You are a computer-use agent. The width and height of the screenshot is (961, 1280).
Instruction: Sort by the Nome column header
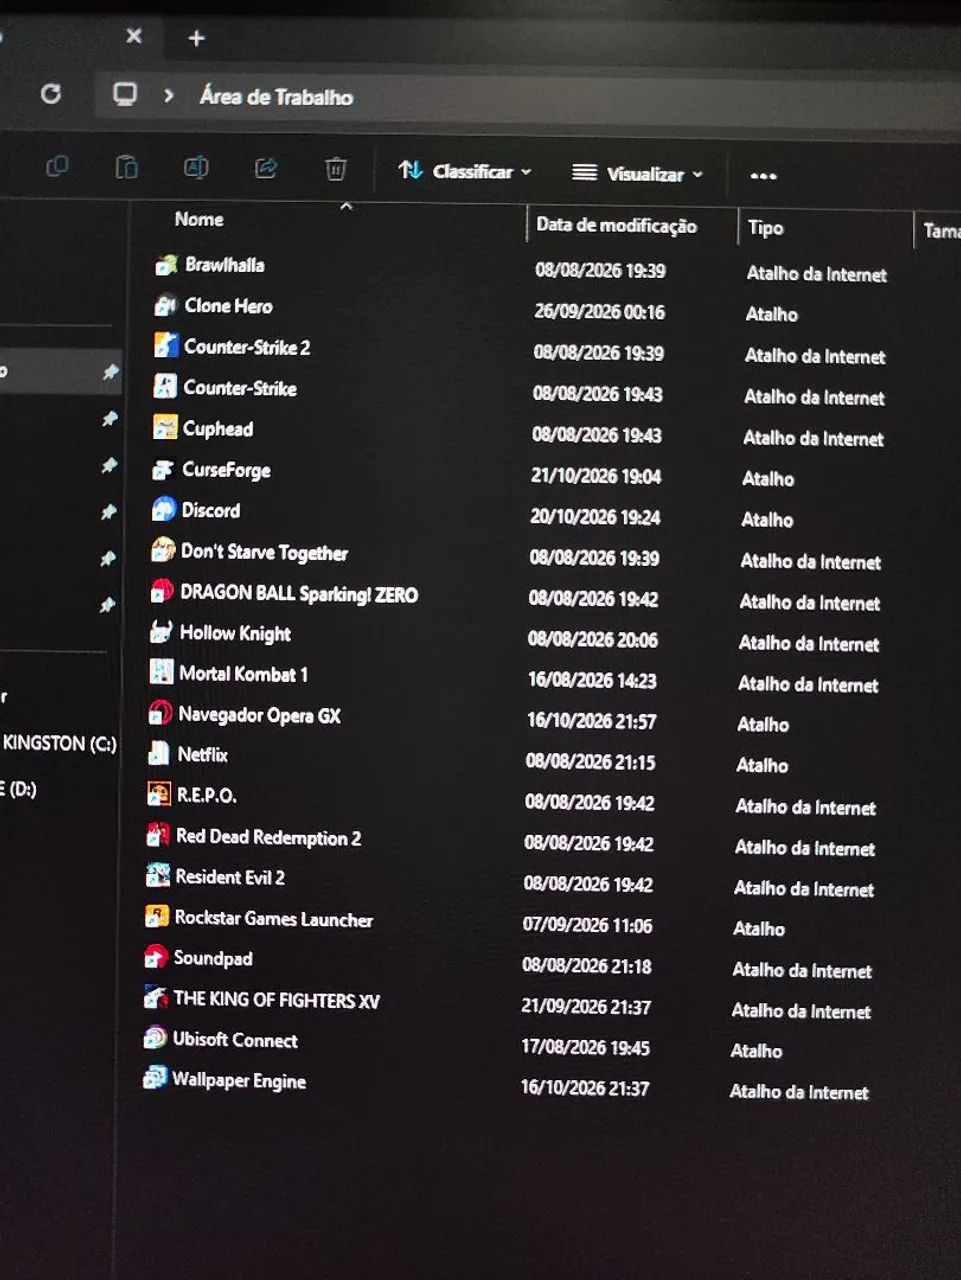(199, 219)
